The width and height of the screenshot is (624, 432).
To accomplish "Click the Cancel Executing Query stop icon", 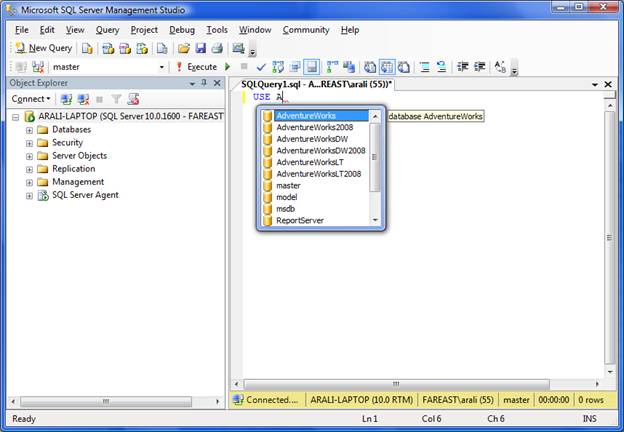I will 244,66.
